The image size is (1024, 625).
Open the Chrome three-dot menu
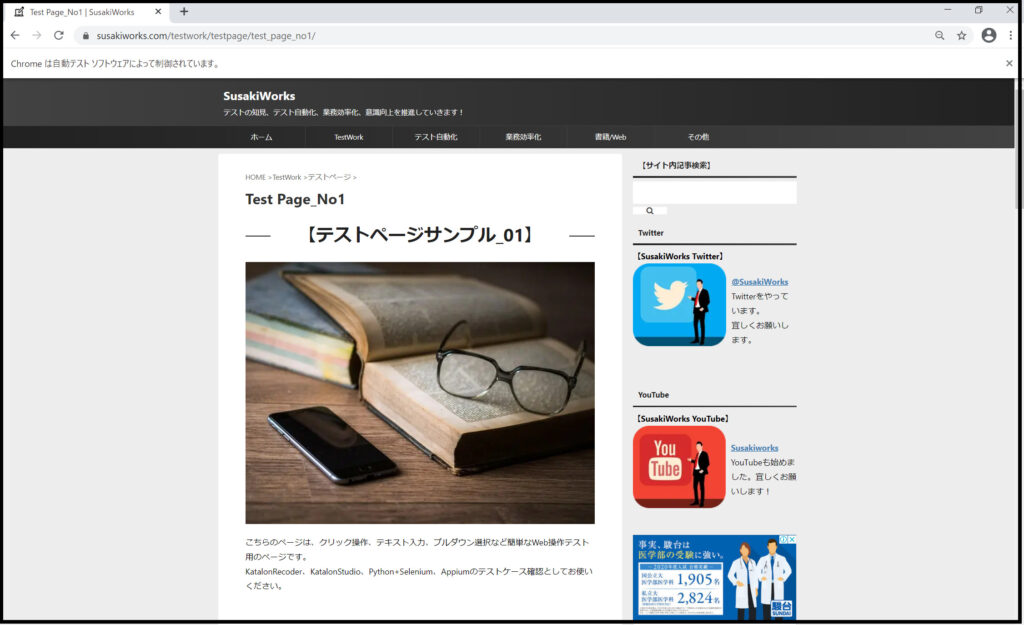[x=1010, y=35]
